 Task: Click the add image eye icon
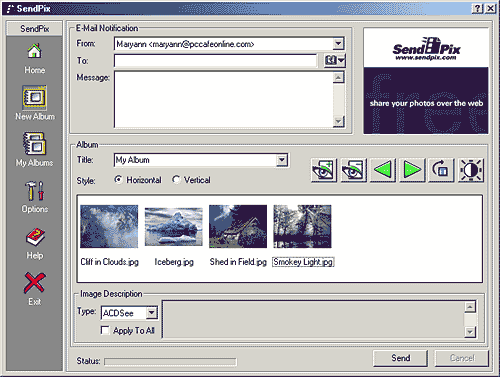[323, 170]
